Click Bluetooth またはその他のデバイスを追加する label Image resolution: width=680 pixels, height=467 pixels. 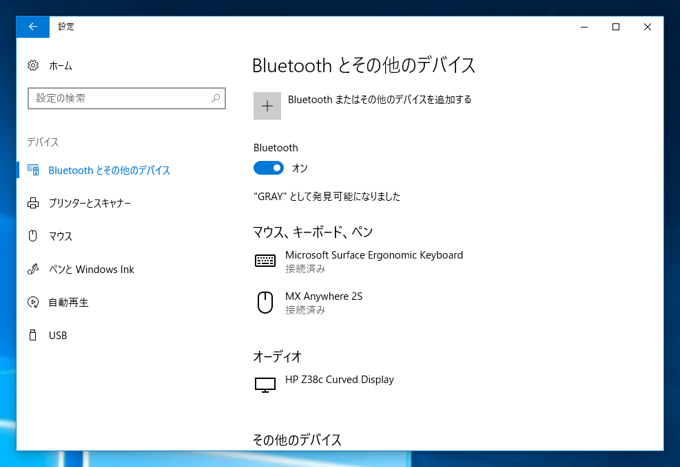(379, 100)
